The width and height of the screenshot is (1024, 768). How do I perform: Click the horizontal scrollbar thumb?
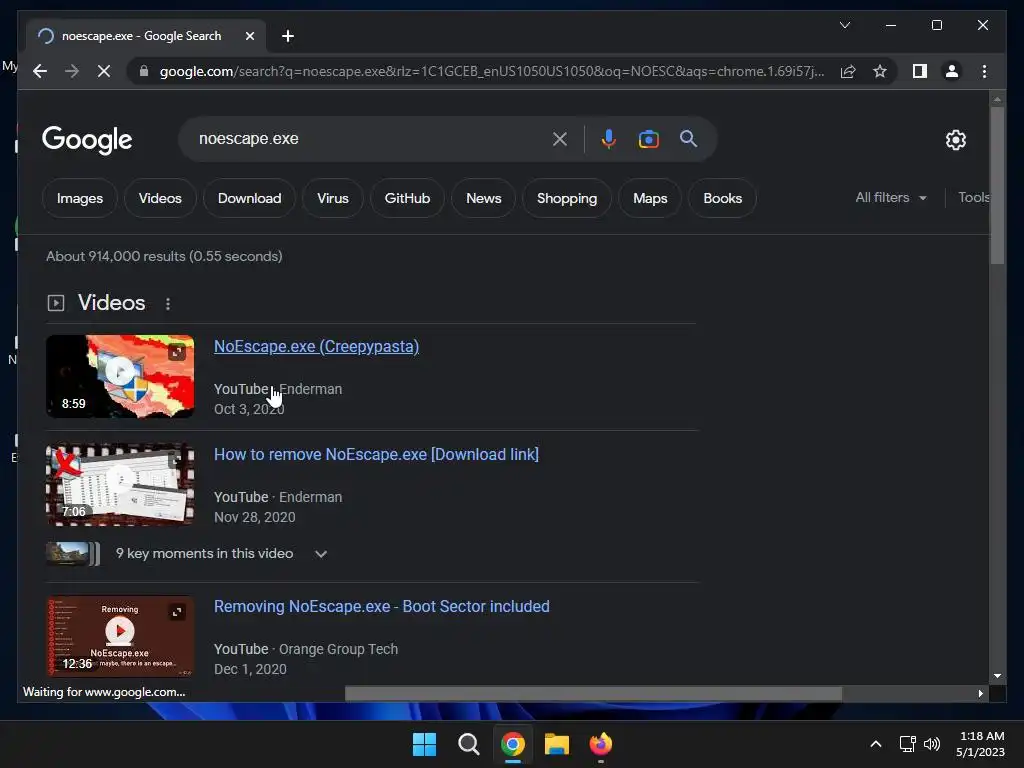click(593, 693)
